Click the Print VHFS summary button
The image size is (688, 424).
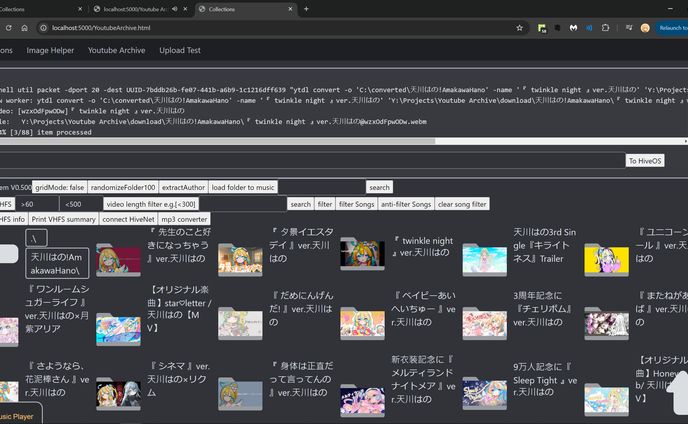pos(64,219)
